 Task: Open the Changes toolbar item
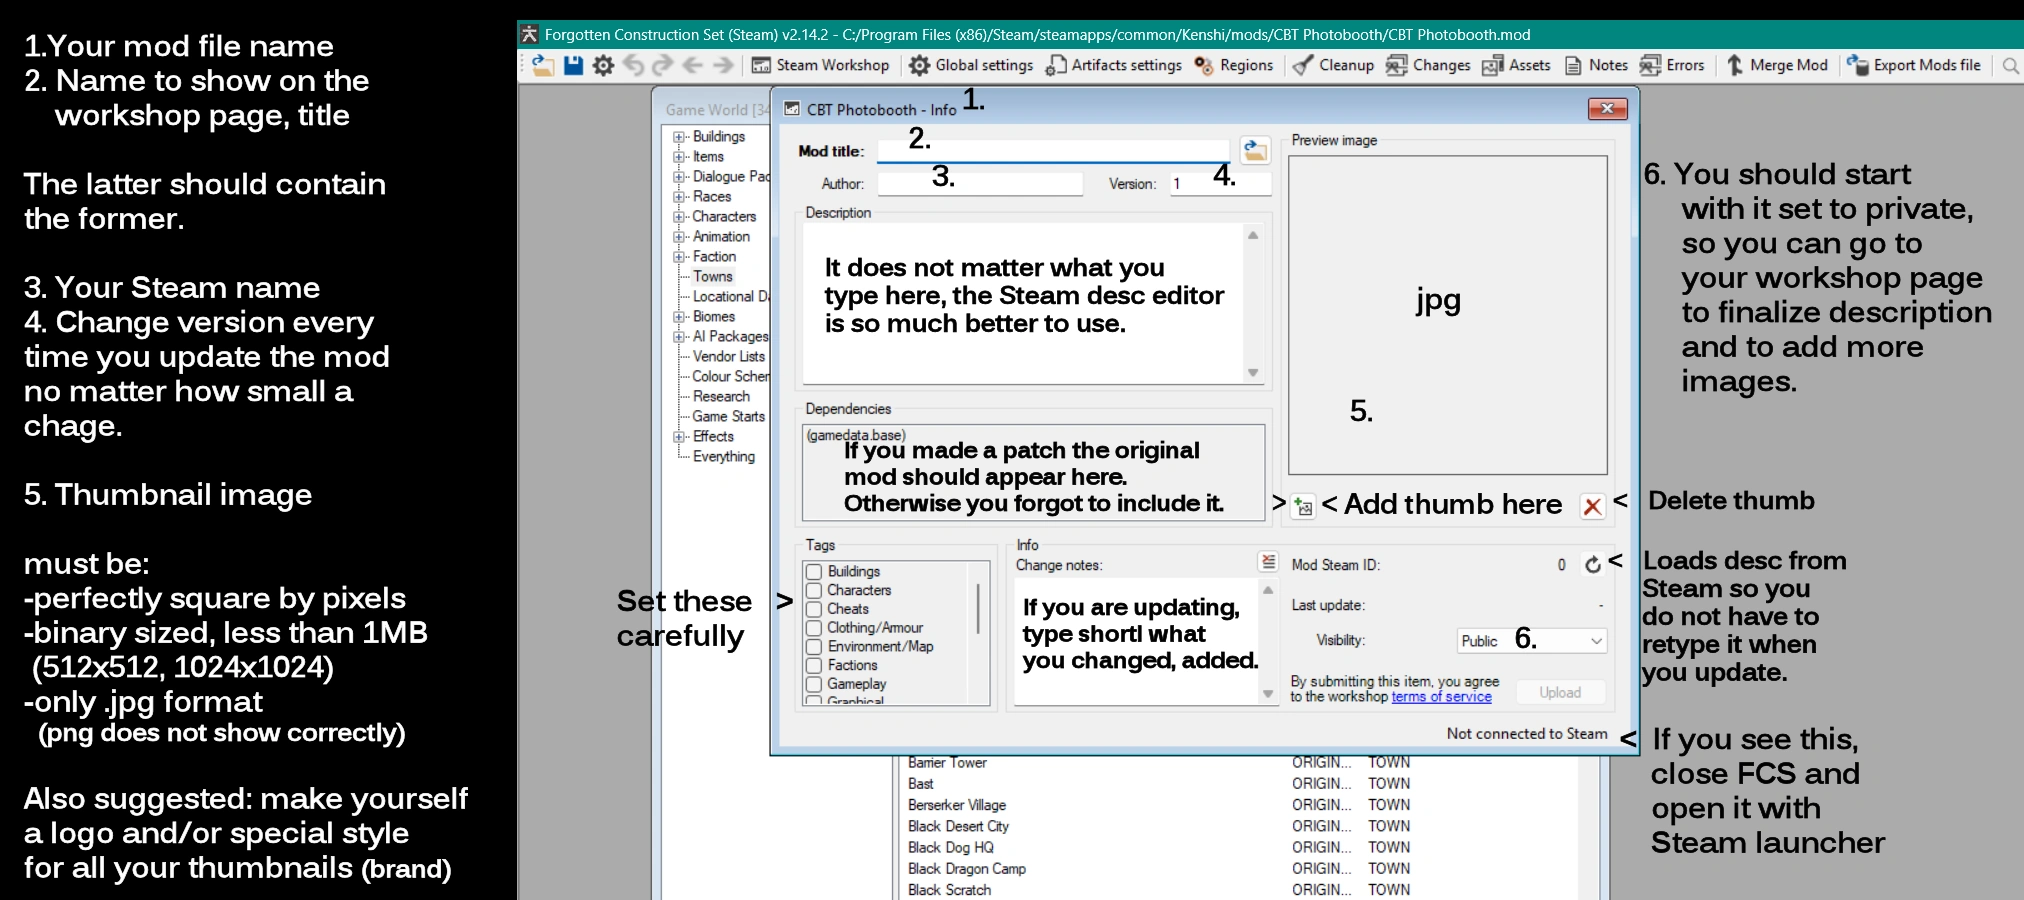pos(1428,65)
